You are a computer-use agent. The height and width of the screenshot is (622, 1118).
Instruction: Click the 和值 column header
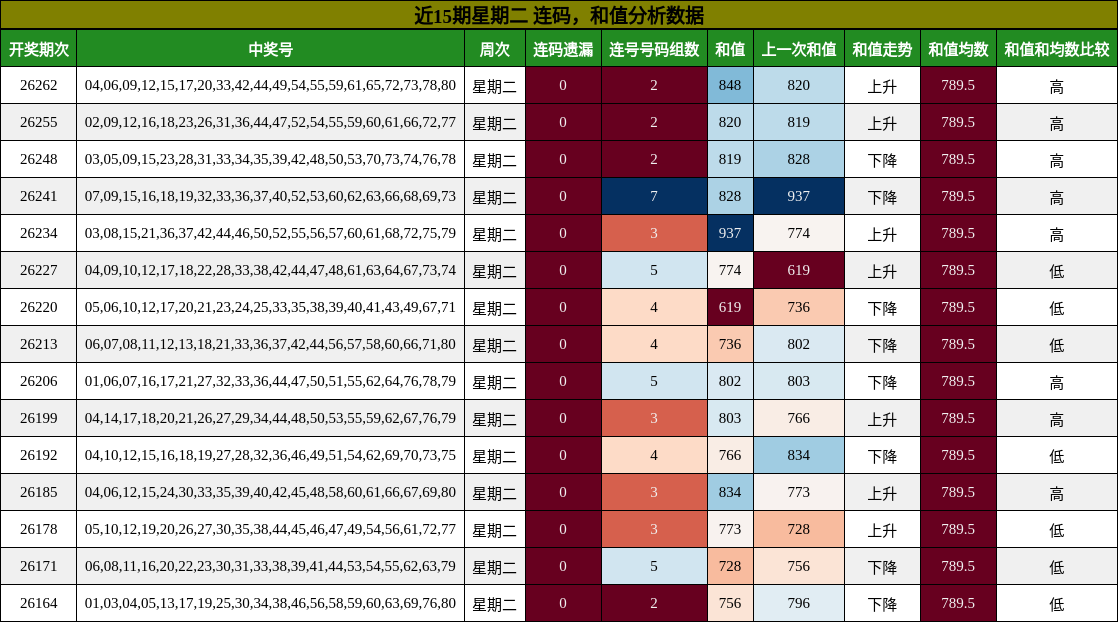click(x=730, y=49)
